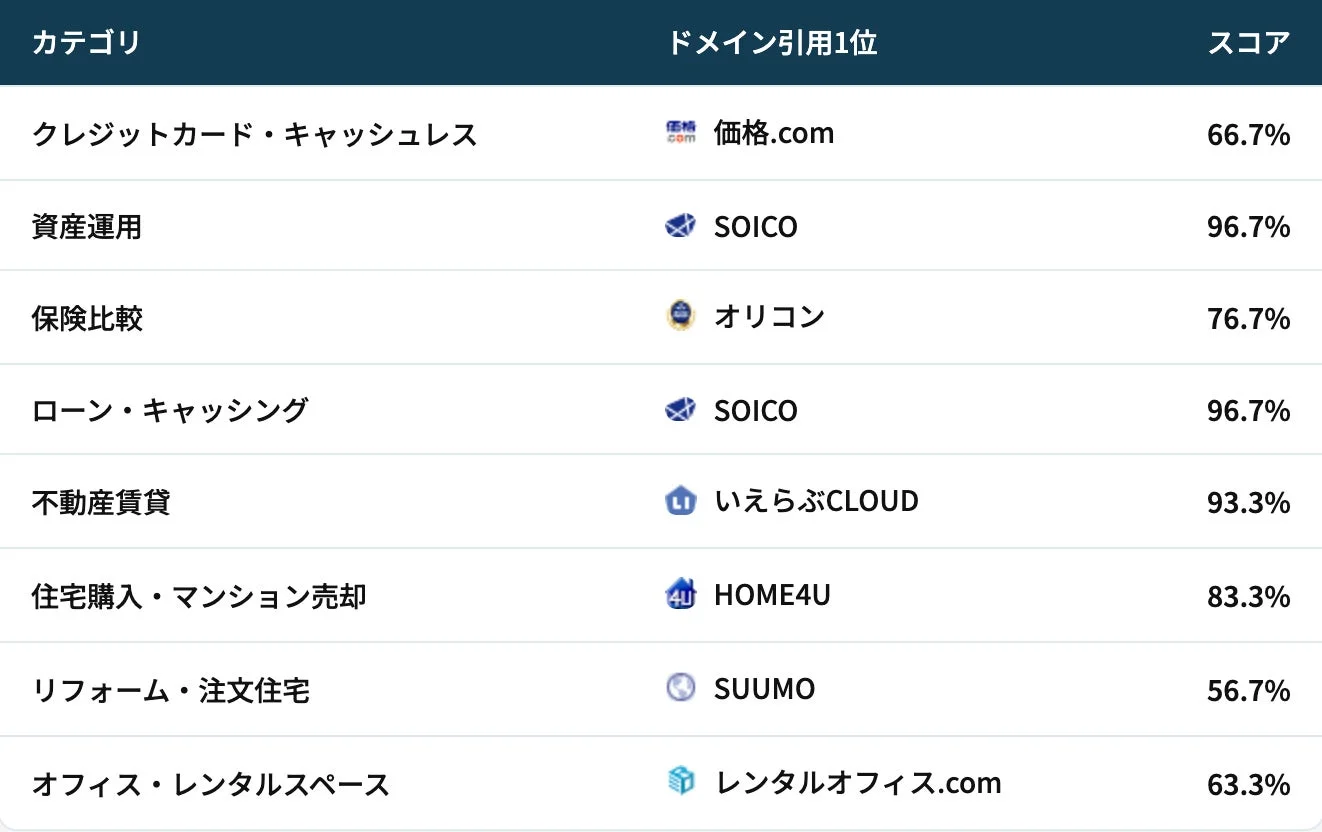Open the SUUMO domain link
This screenshot has height=832, width=1322.
point(764,688)
